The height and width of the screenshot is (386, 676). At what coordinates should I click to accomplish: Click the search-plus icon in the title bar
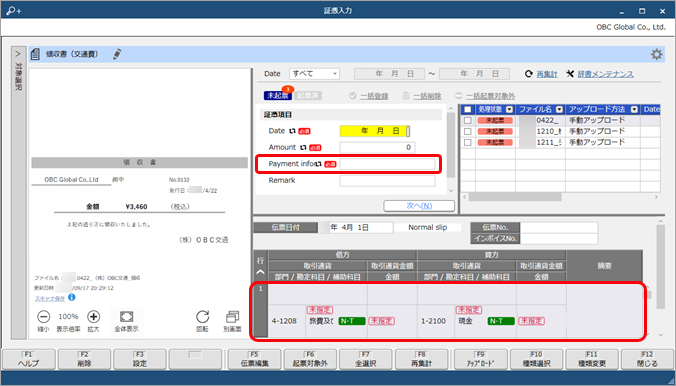coord(13,10)
